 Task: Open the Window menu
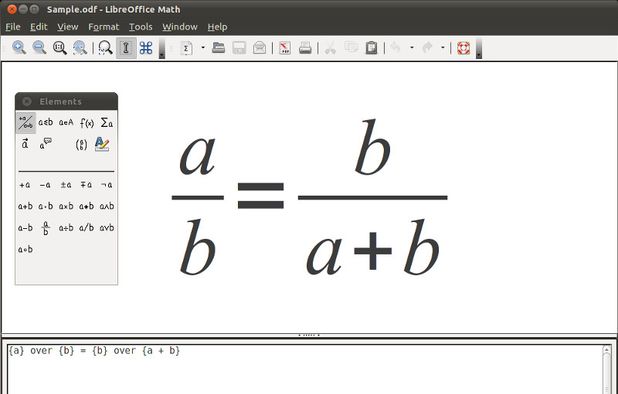point(180,27)
